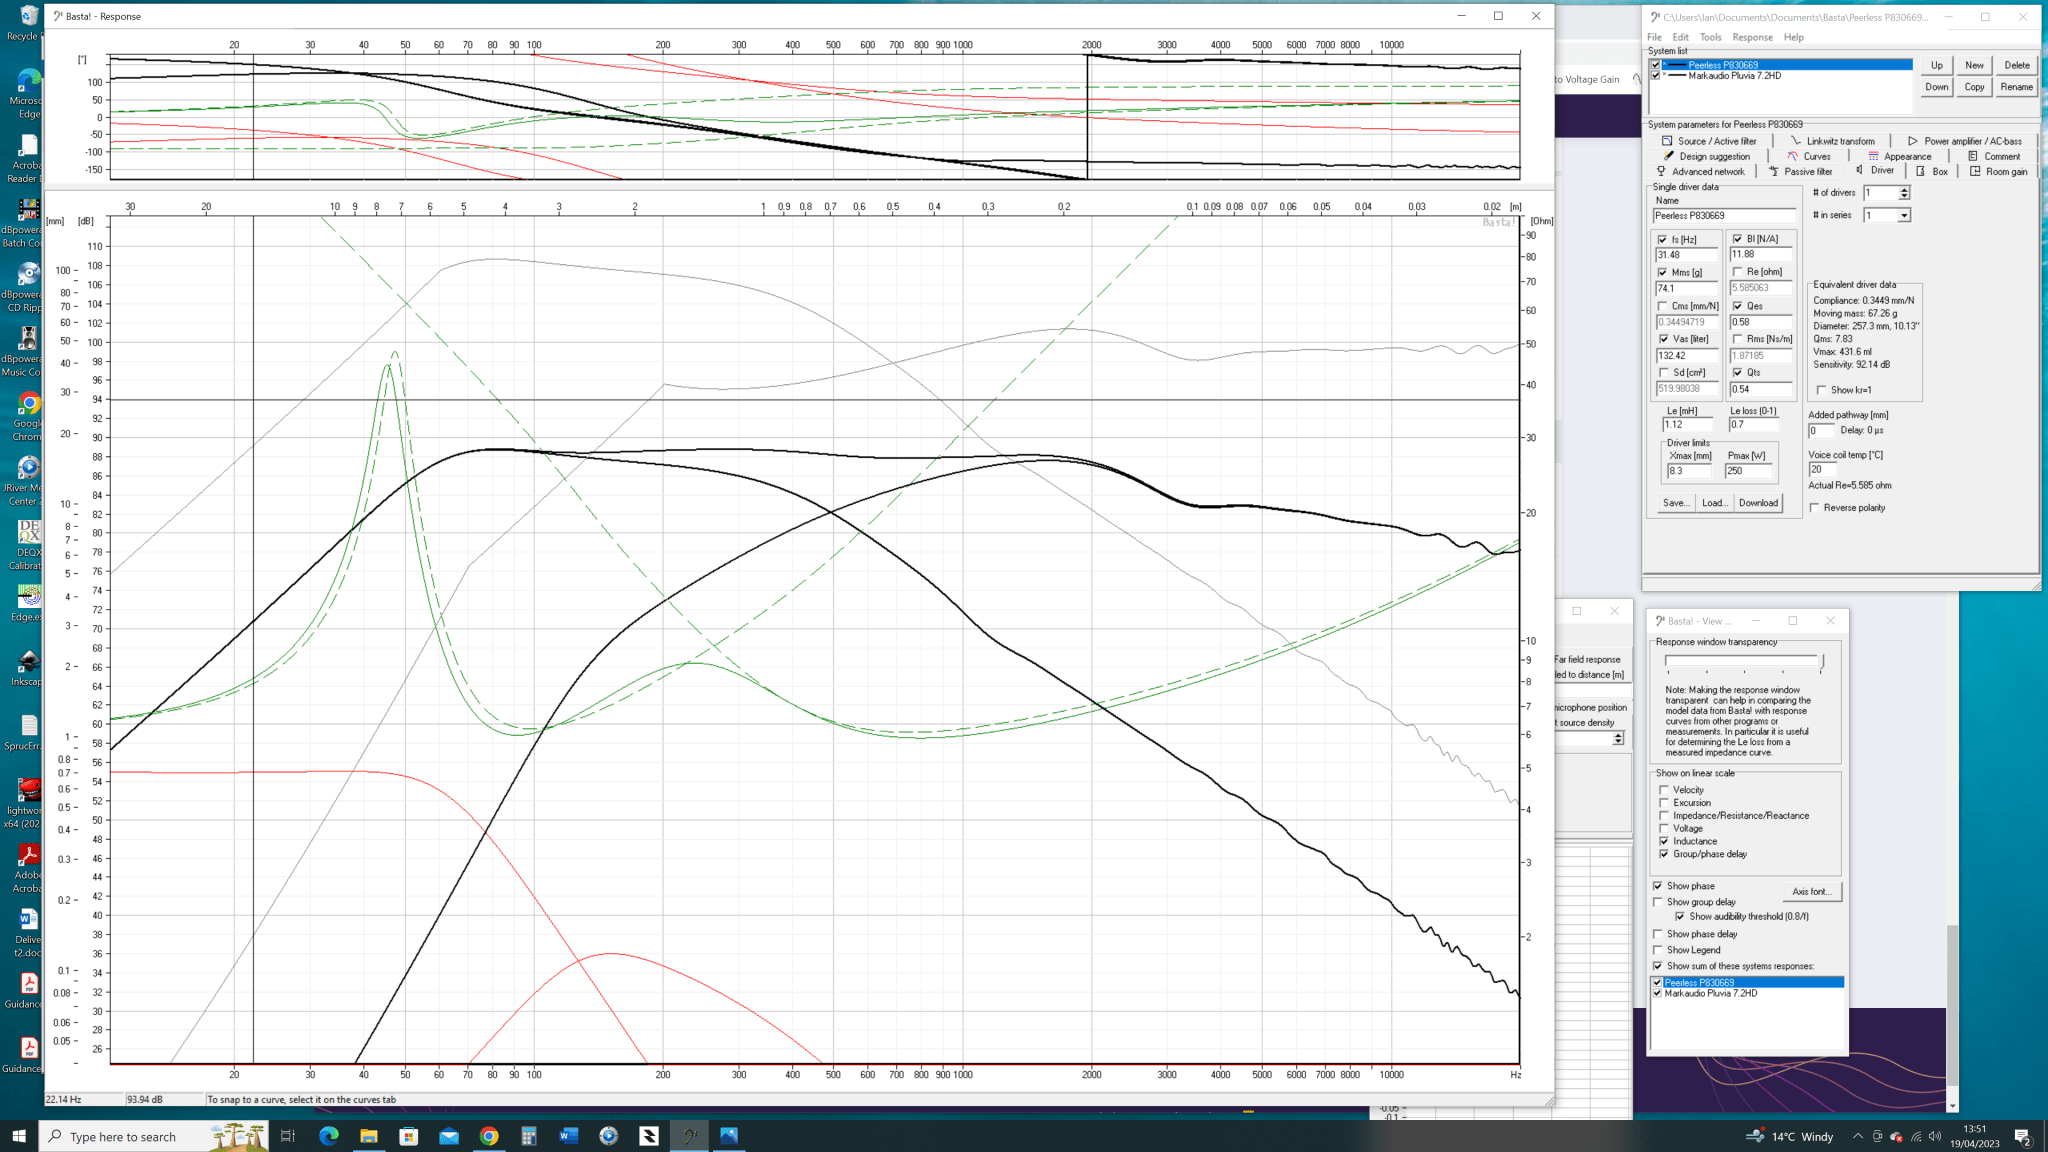Open Chrome from the taskbar

pyautogui.click(x=488, y=1136)
